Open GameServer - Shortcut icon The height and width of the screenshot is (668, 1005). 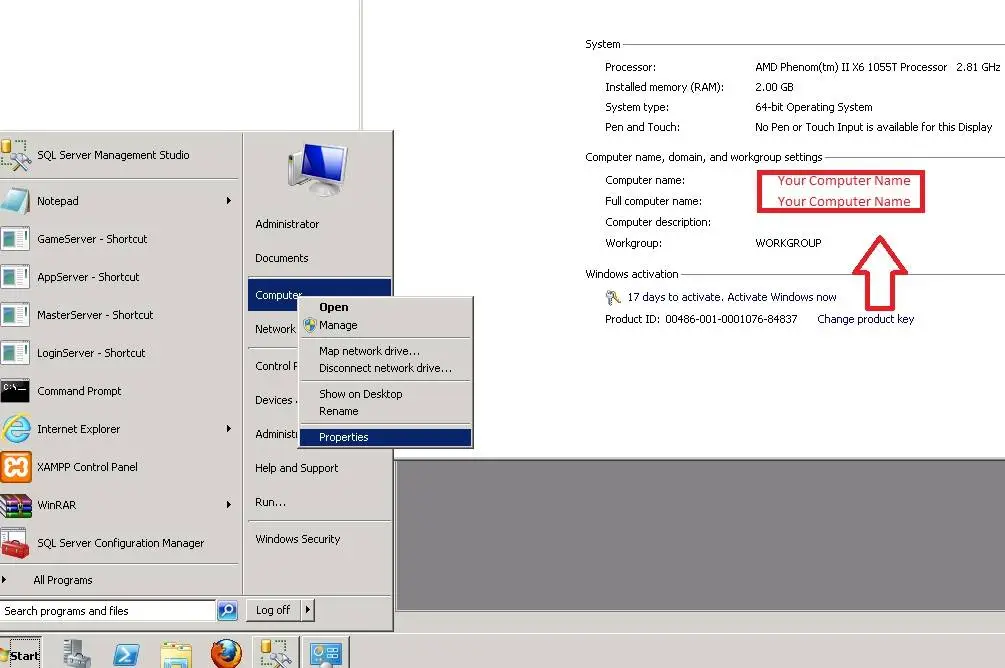[15, 239]
